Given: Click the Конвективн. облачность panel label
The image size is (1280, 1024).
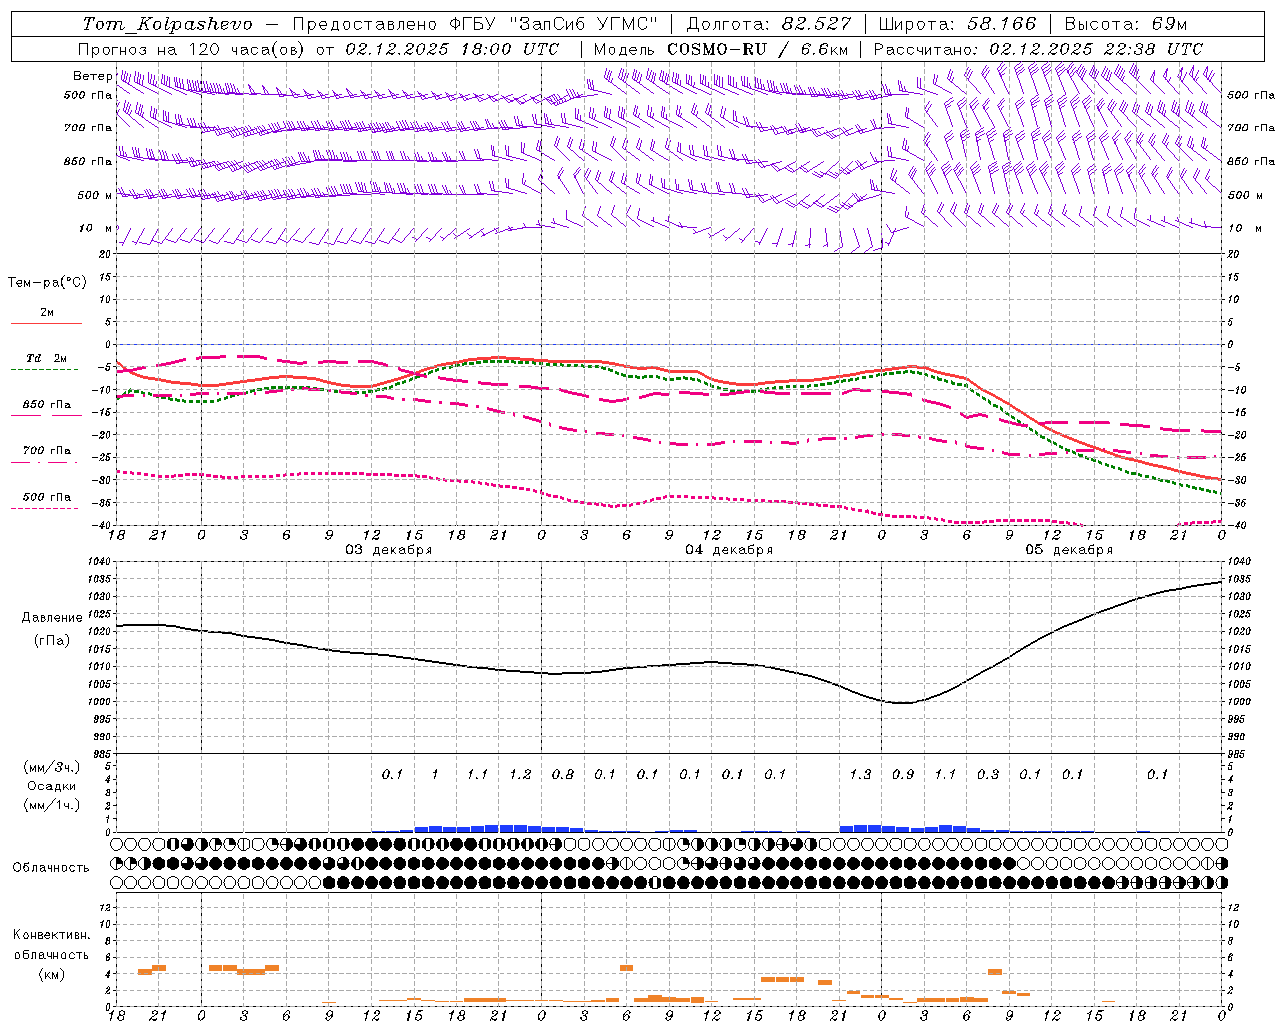Looking at the screenshot, I should tap(51, 944).
